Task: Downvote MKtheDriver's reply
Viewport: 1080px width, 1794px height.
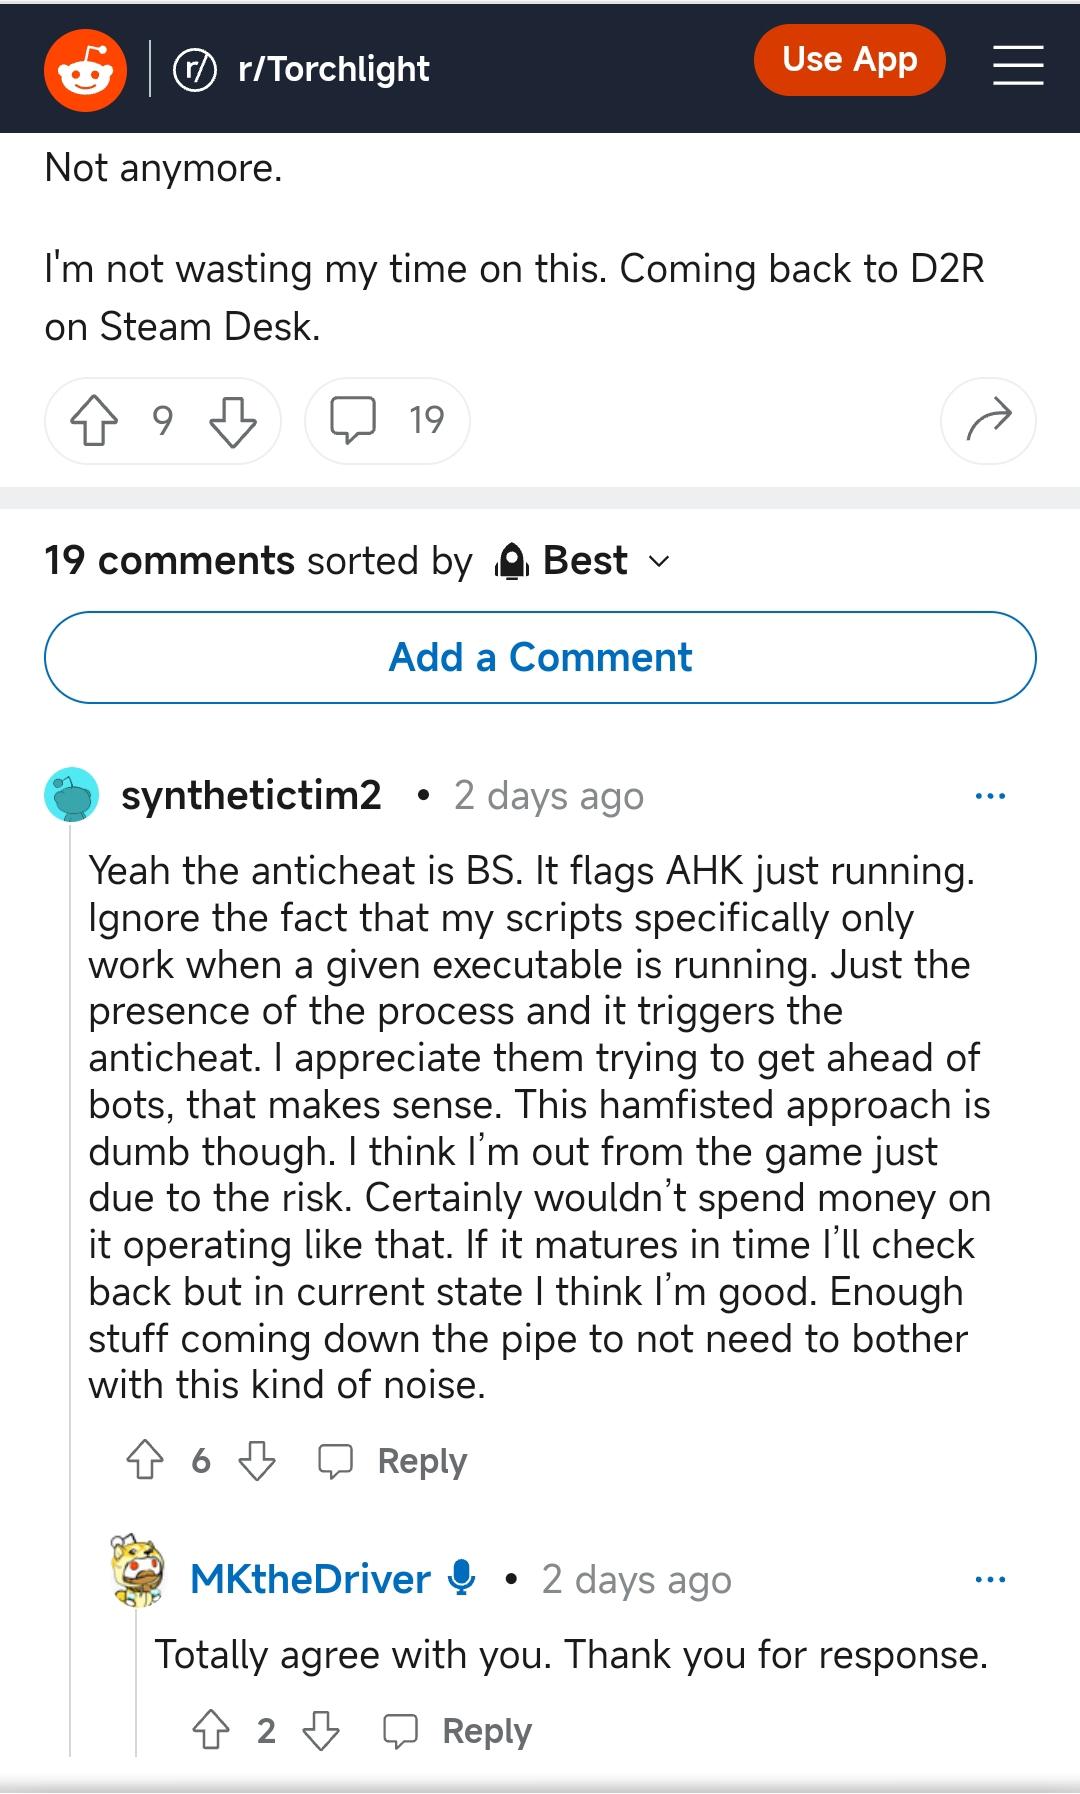Action: [x=321, y=1730]
